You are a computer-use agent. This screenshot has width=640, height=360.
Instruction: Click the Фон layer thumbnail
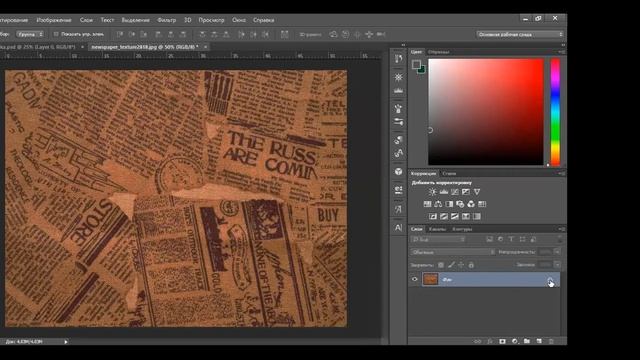[x=430, y=280]
